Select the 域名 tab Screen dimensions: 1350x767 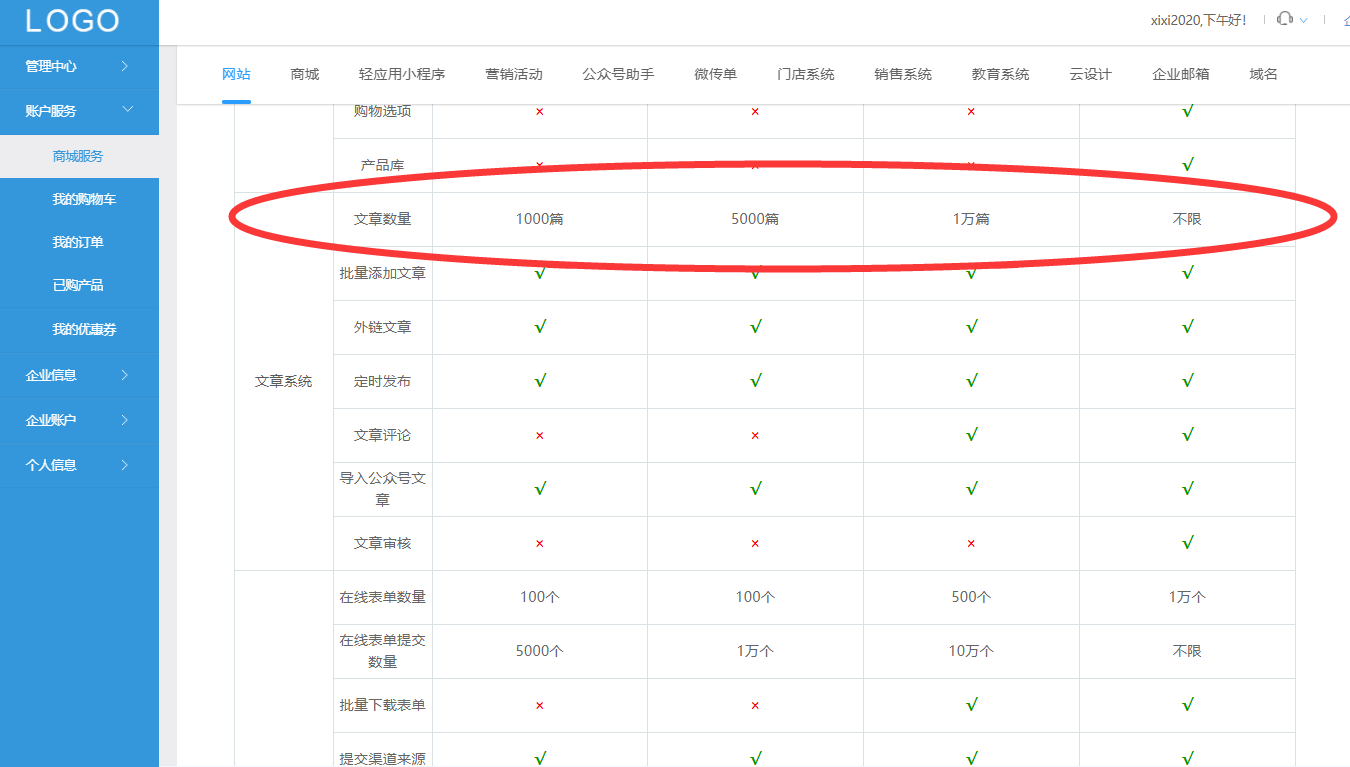point(1262,73)
